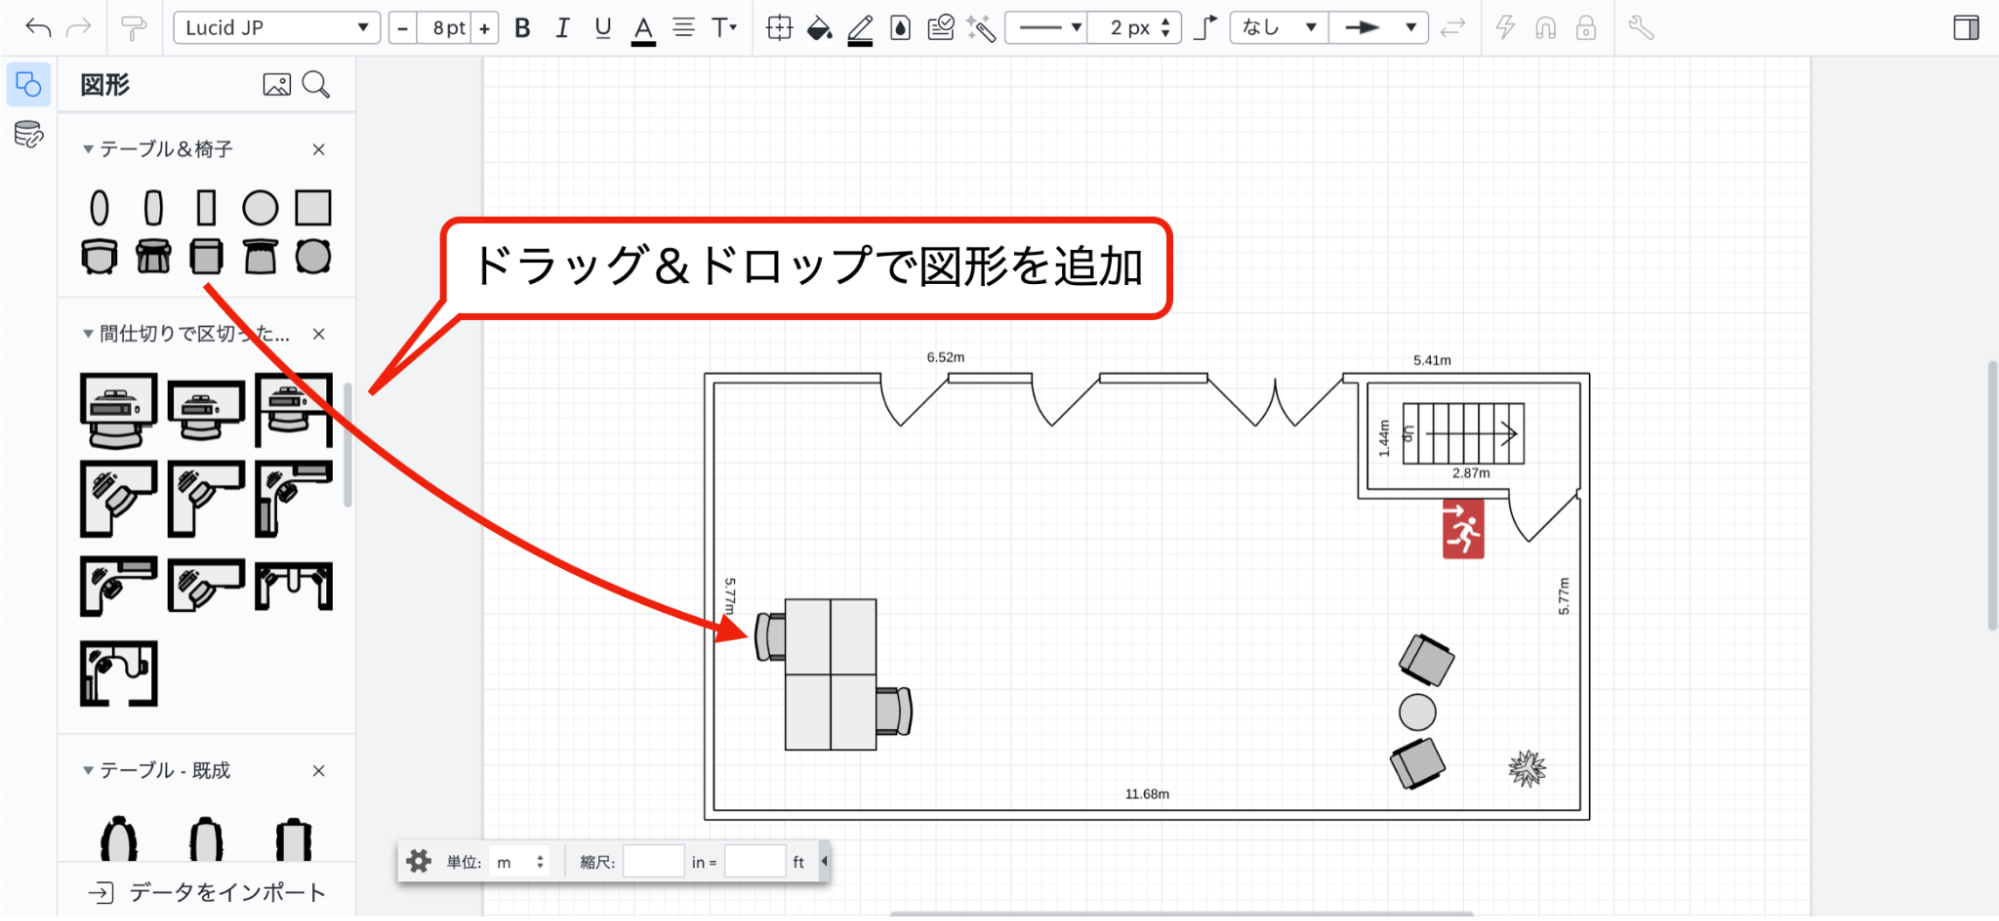
Task: Open the shape search magnifier
Action: coord(316,85)
